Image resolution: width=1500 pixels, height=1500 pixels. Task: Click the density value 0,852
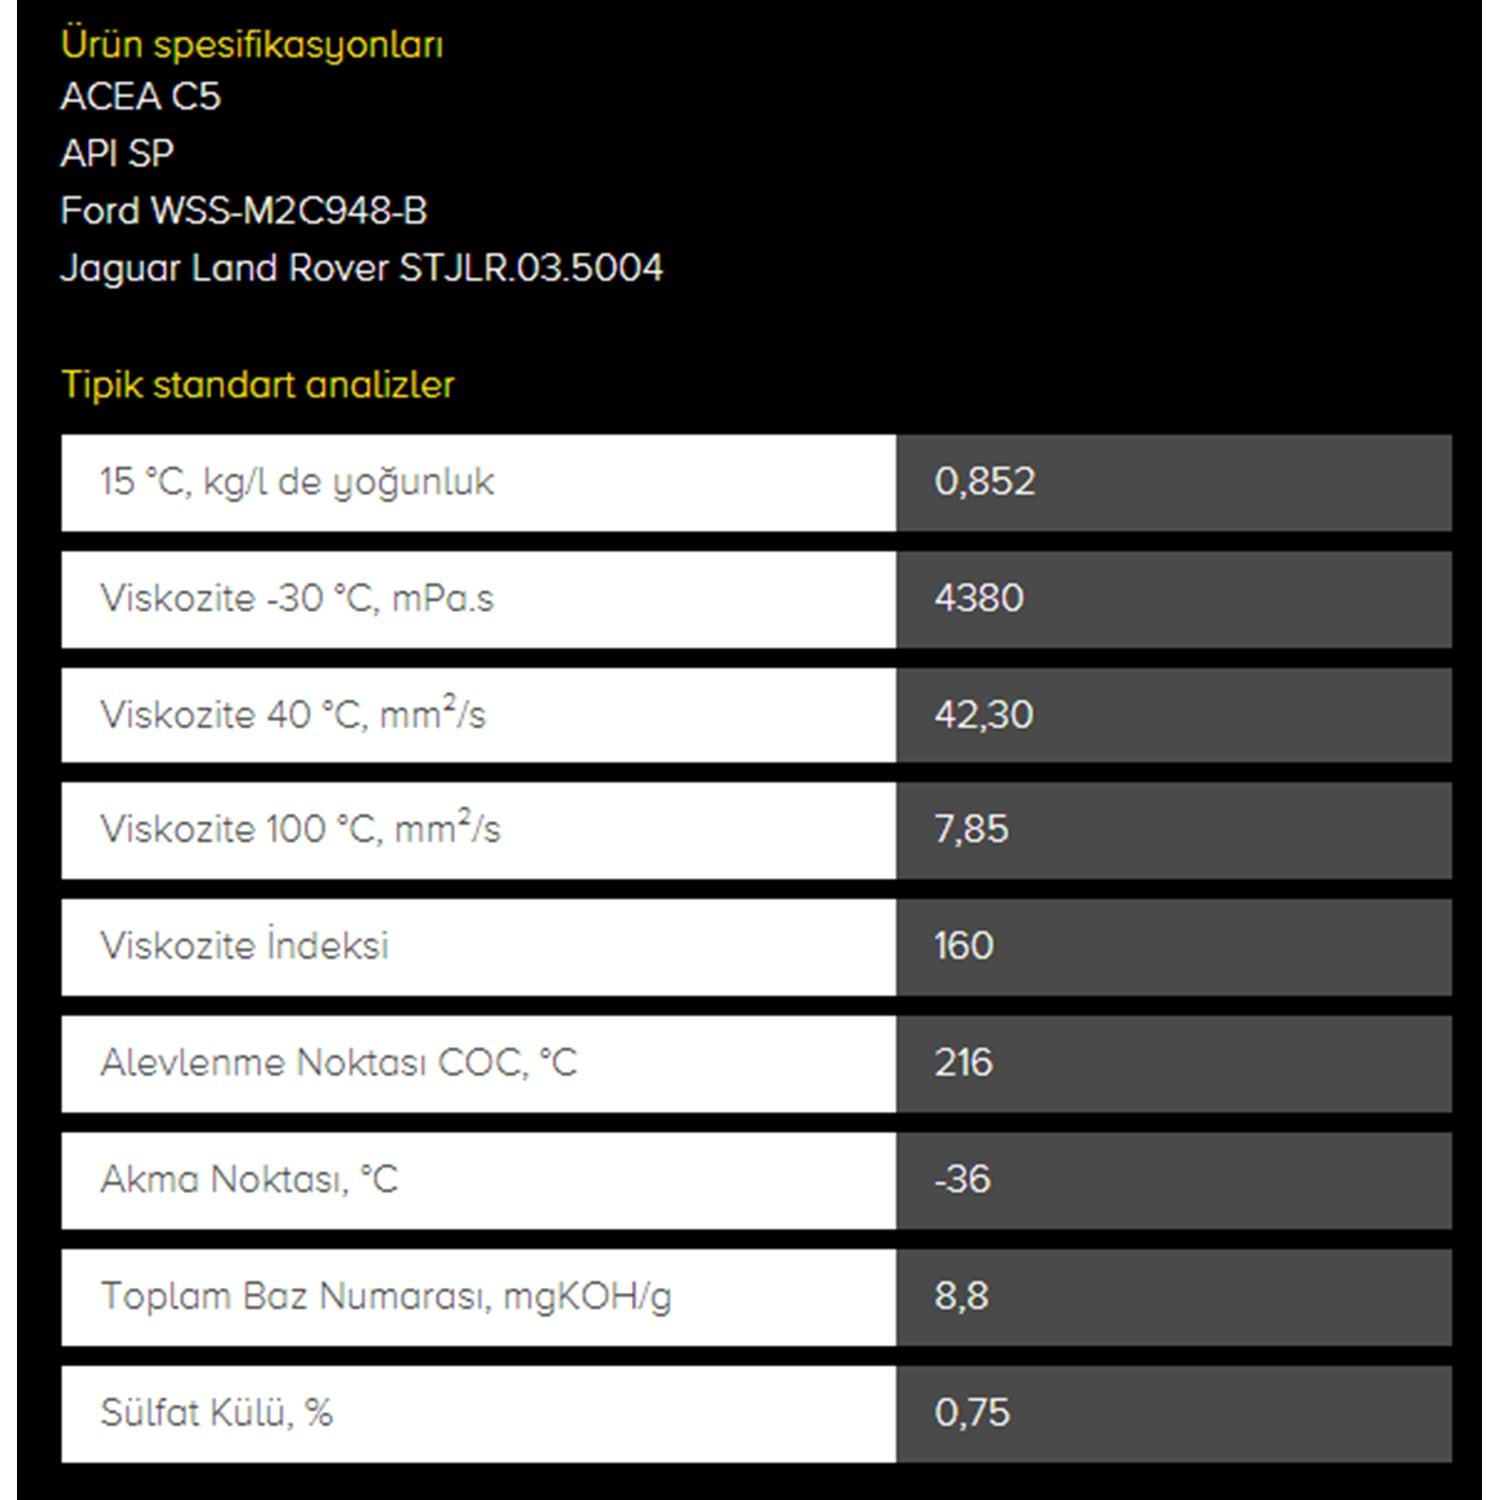pyautogui.click(x=985, y=482)
